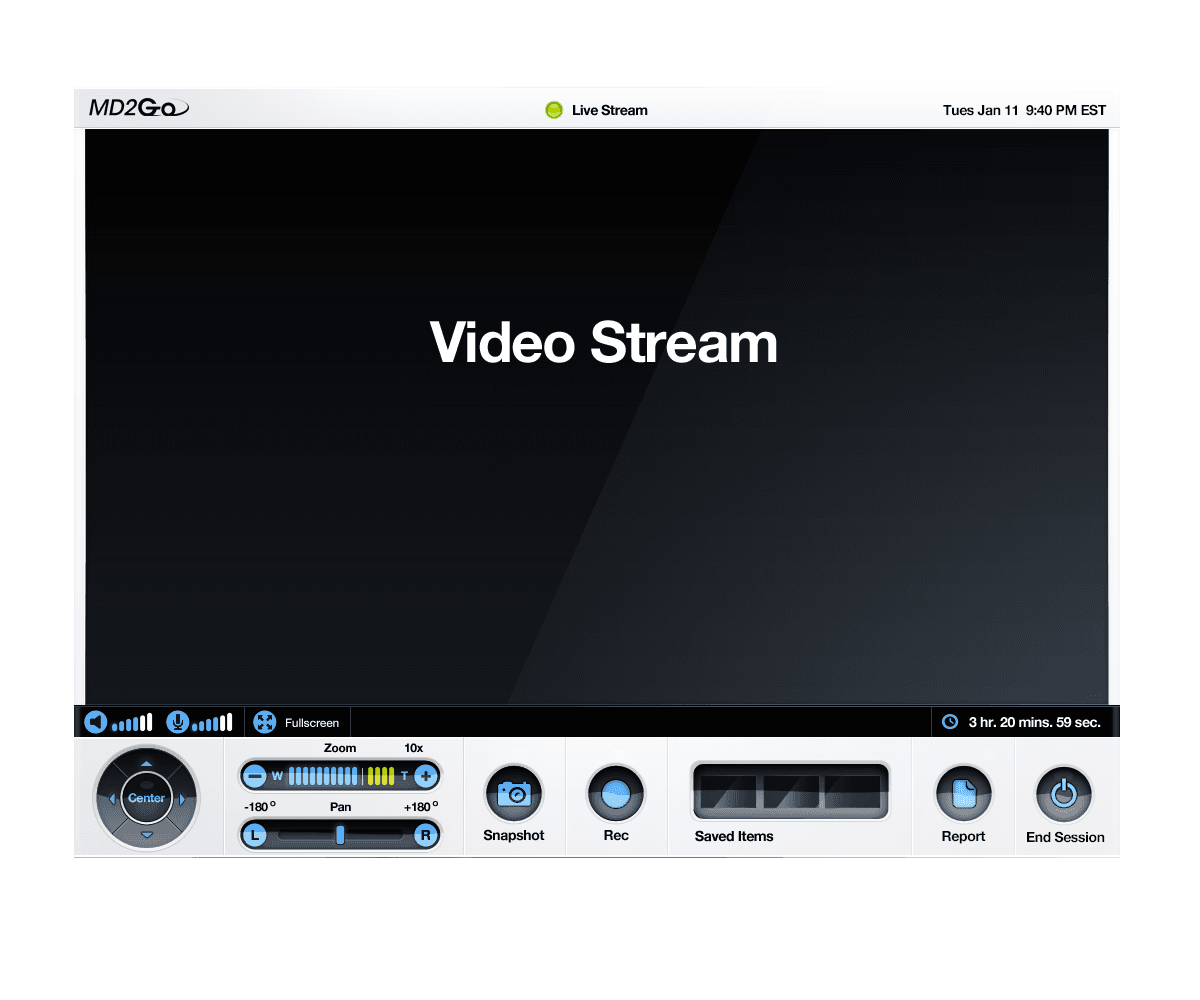Pan left with the L button
This screenshot has height=1000, width=1200.
click(x=255, y=835)
